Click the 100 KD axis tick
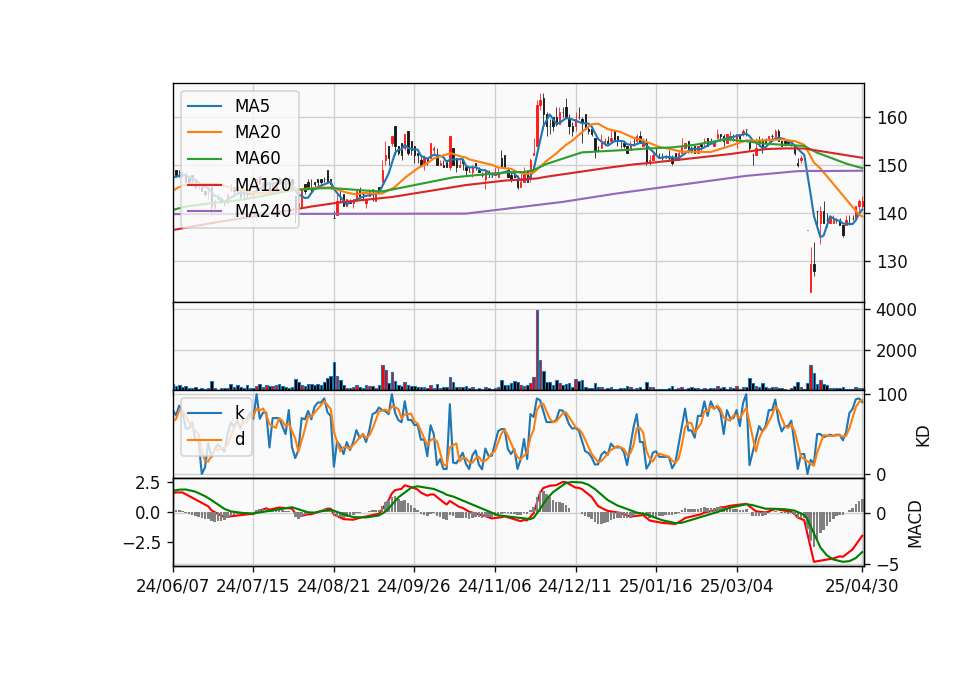 point(891,395)
